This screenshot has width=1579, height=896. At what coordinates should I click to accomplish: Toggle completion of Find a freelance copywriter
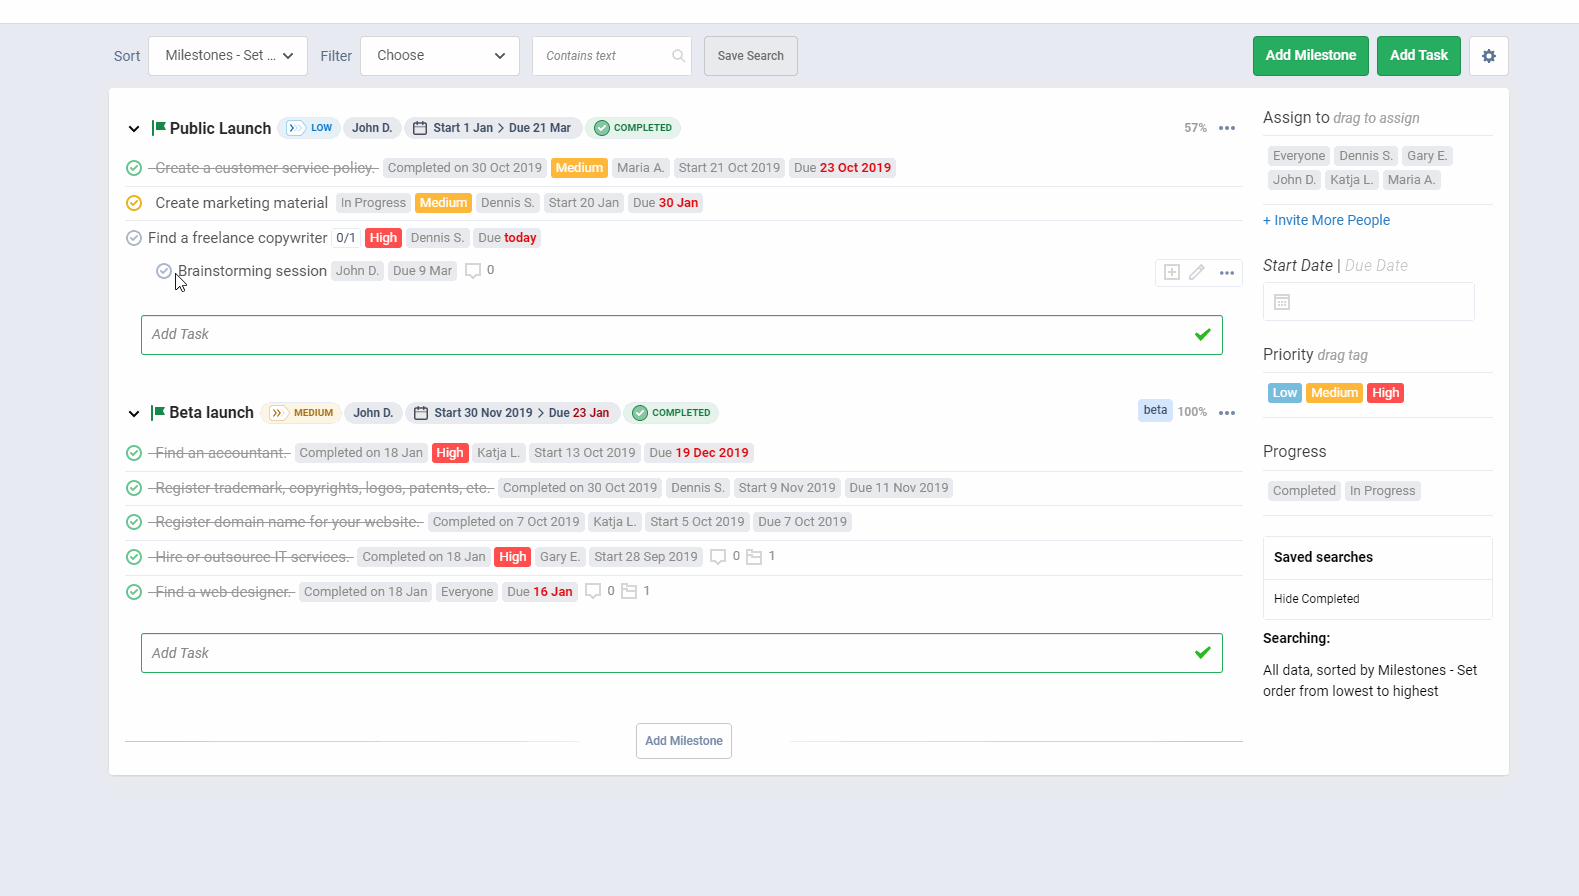point(134,238)
